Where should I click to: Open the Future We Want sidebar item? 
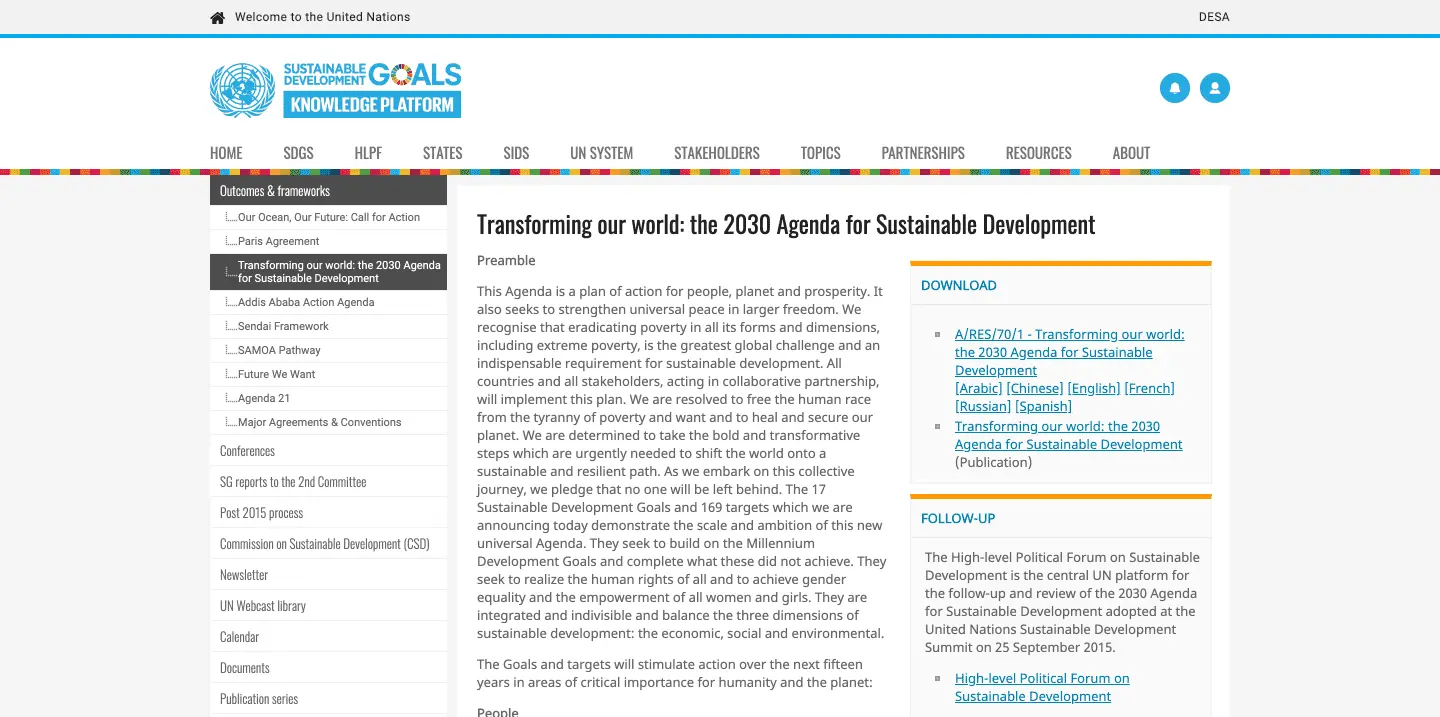(328, 374)
